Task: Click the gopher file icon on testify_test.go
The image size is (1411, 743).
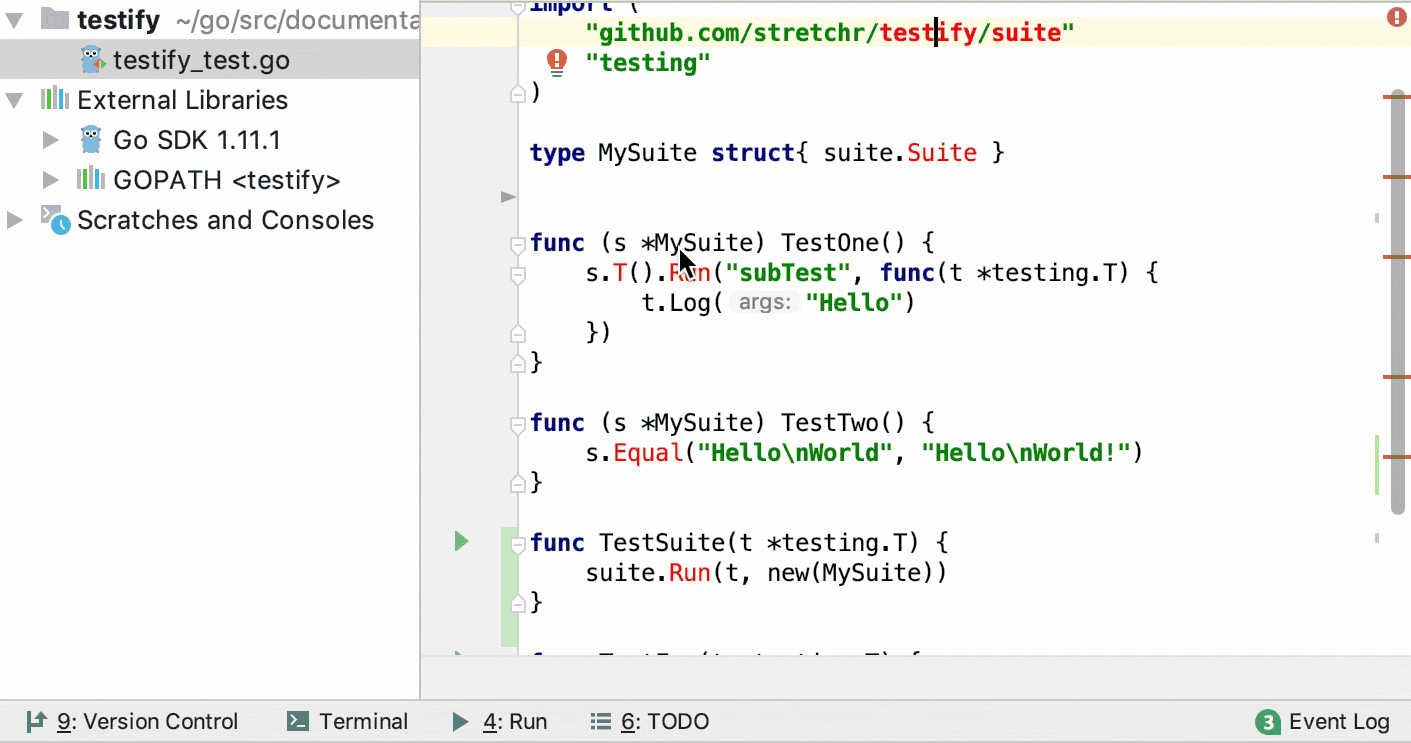Action: [92, 59]
